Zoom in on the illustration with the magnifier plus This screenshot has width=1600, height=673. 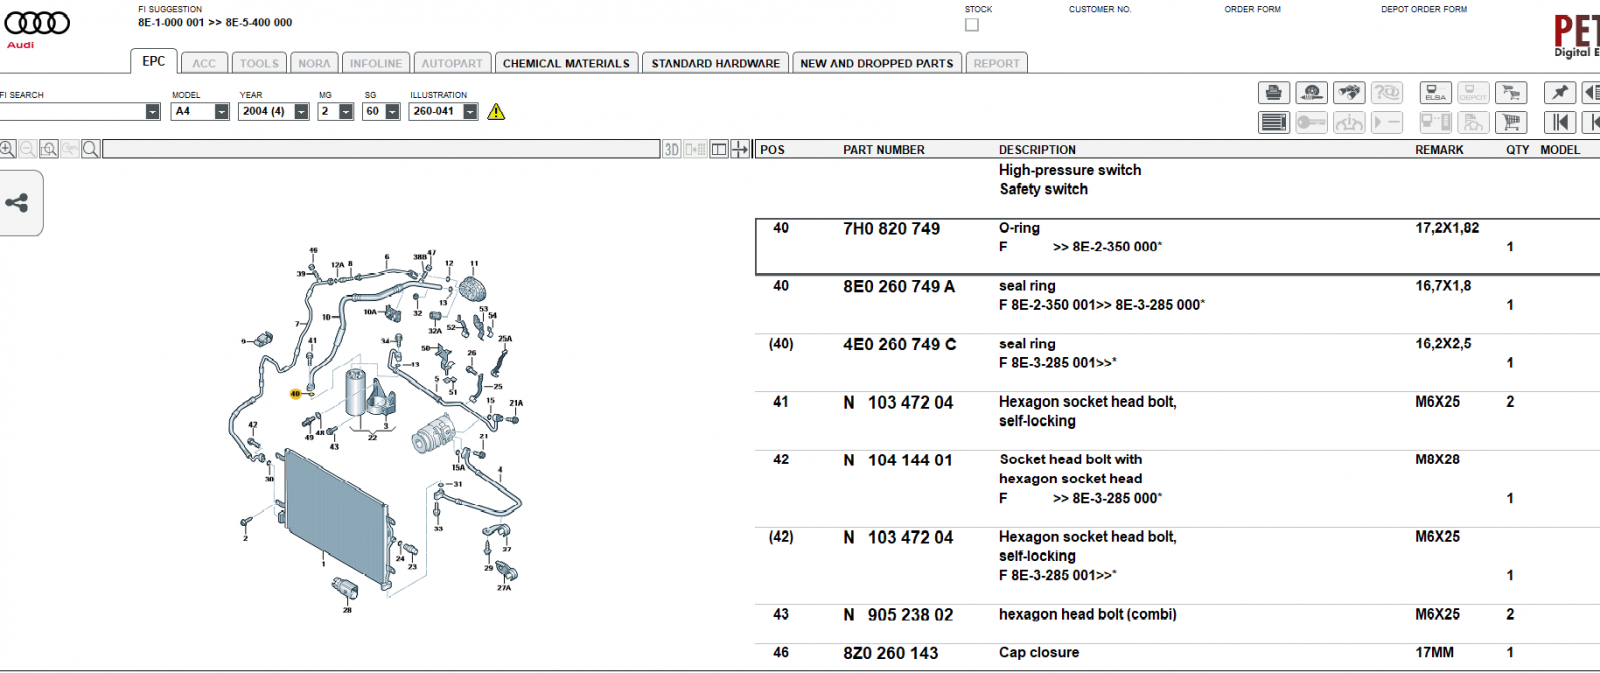click(x=8, y=149)
